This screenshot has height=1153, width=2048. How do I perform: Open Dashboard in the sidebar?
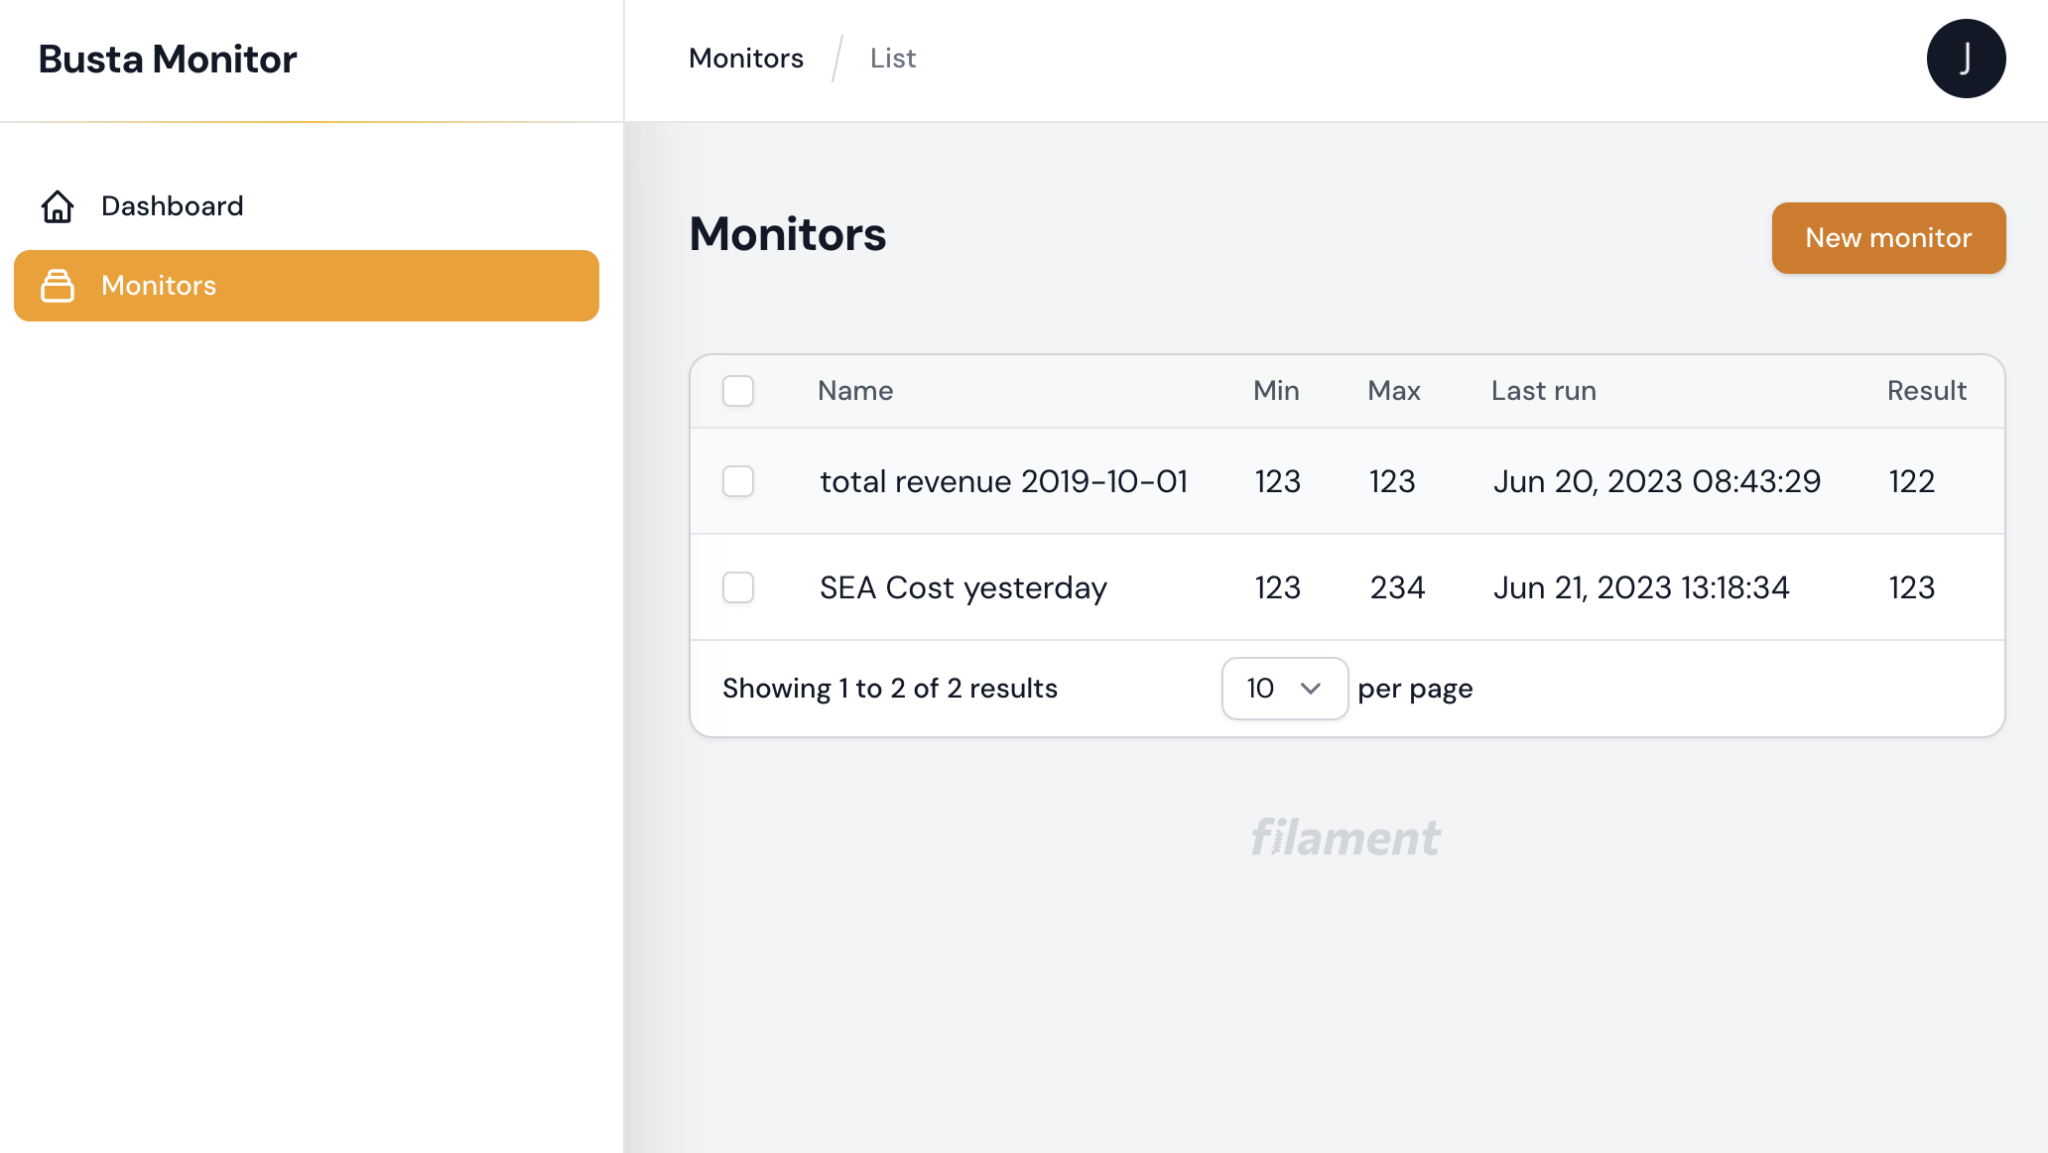(x=172, y=206)
